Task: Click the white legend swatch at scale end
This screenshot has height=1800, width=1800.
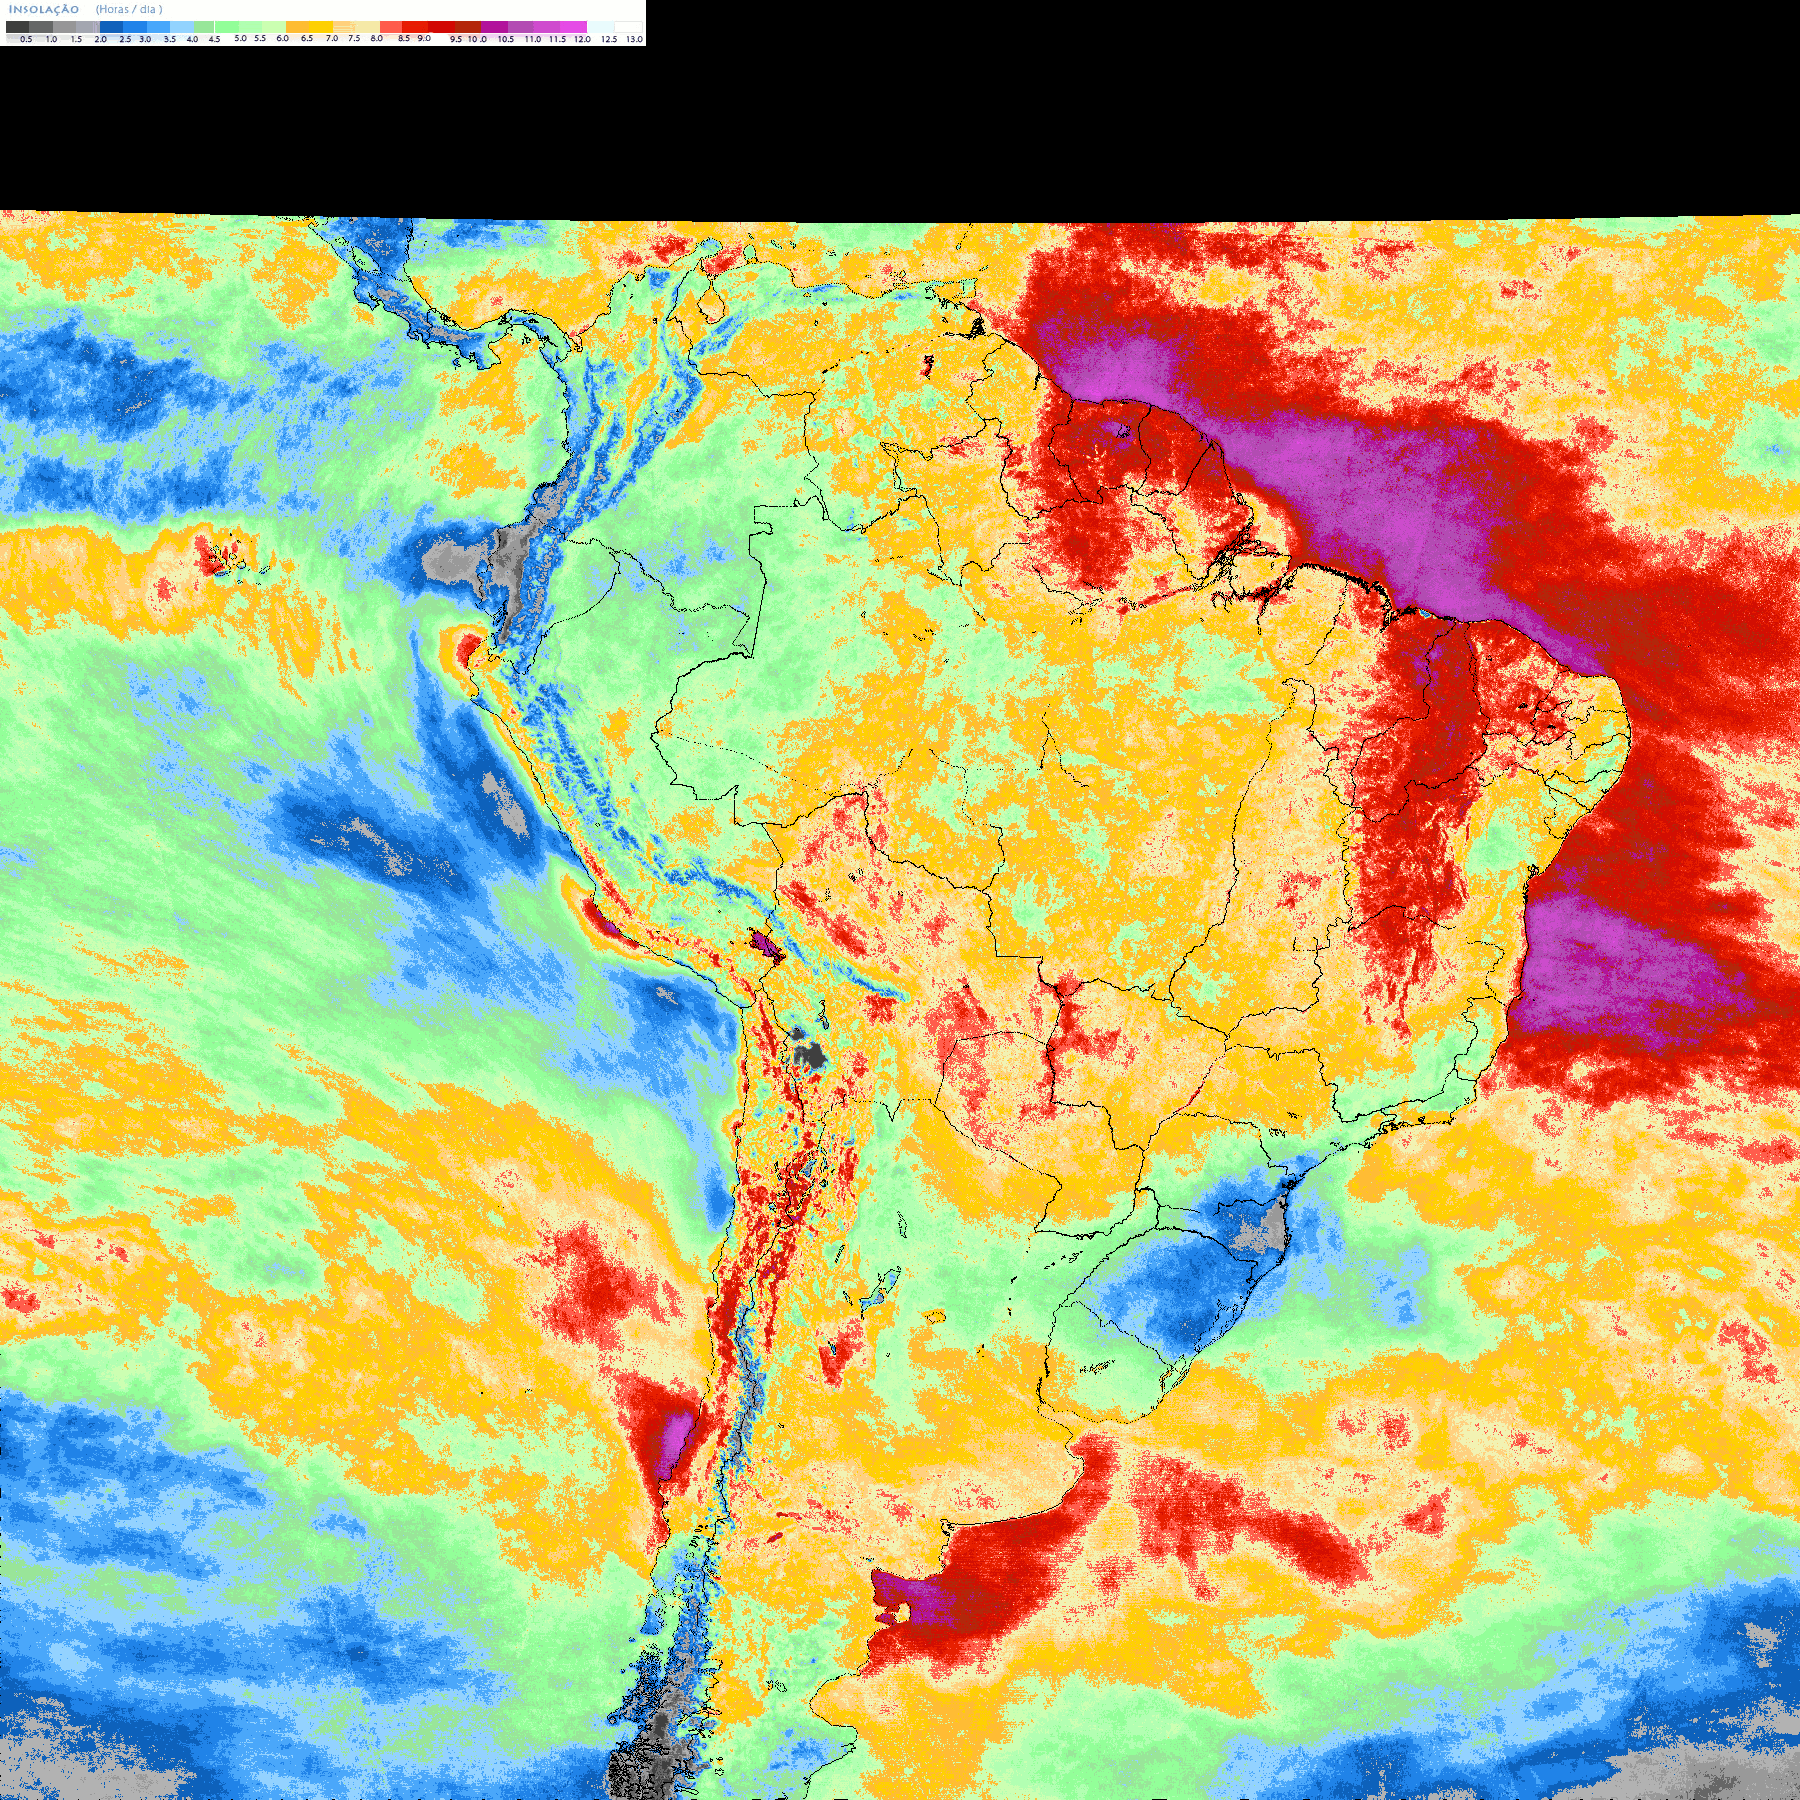Action: point(628,27)
